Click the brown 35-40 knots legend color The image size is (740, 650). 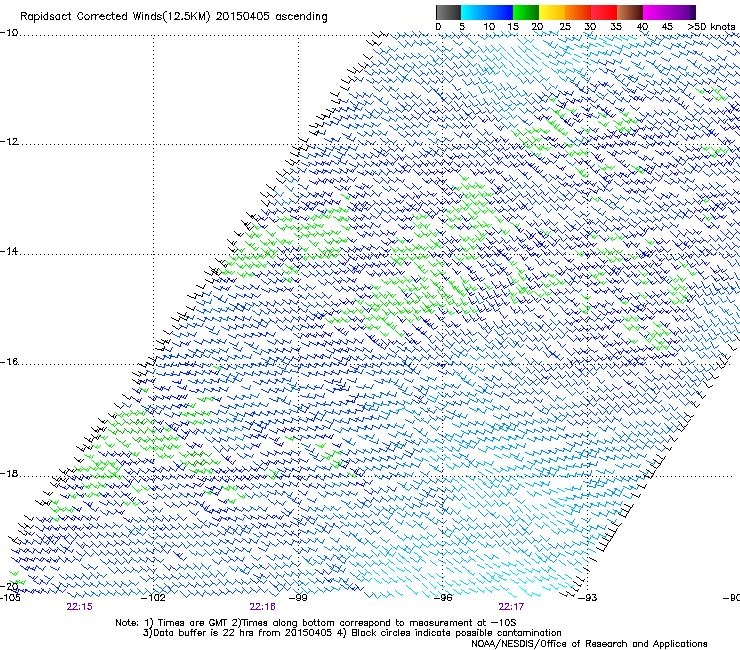pos(630,12)
